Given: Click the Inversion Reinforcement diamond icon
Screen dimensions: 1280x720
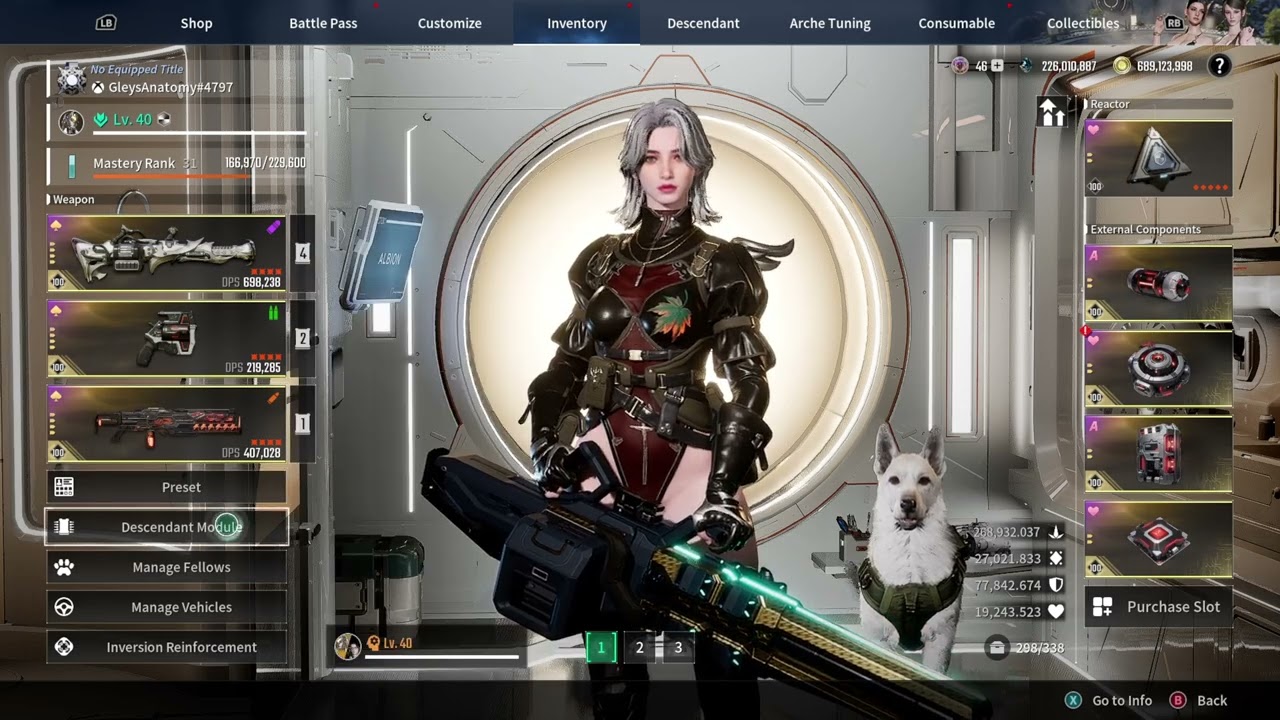Looking at the screenshot, I should pos(64,647).
